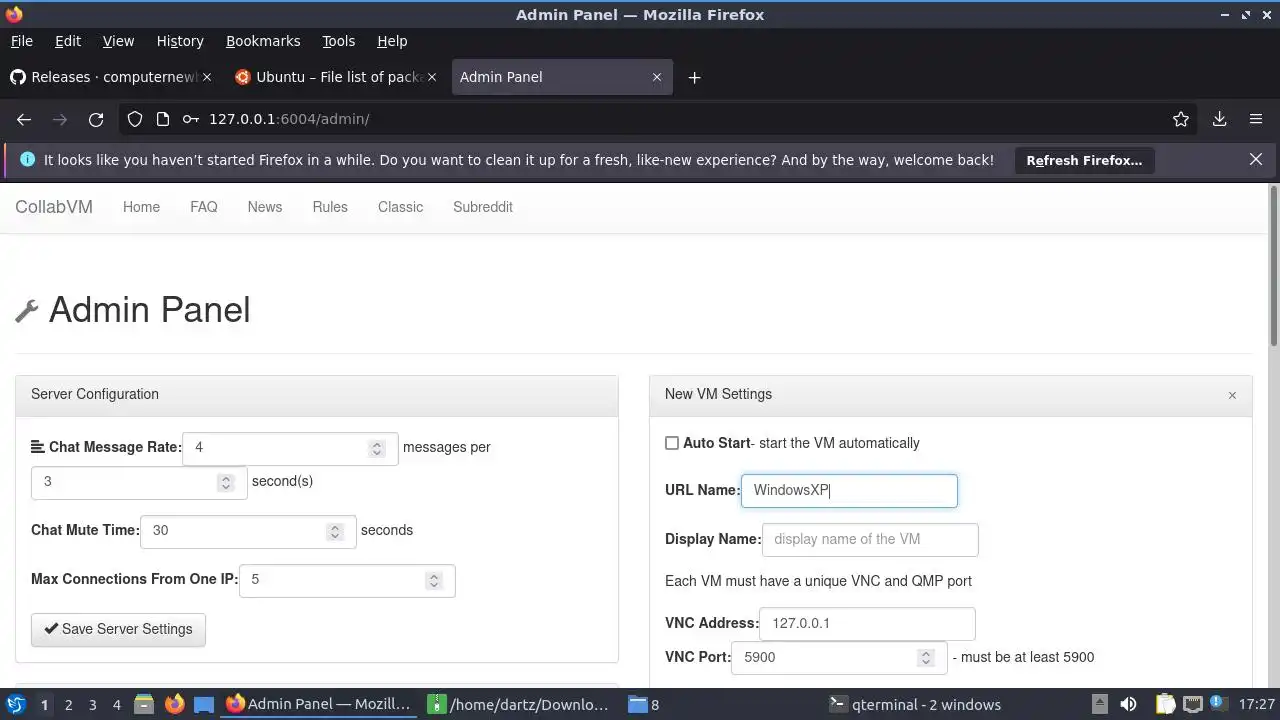Viewport: 1280px width, 720px height.
Task: Open the Rules nav link
Action: click(330, 207)
